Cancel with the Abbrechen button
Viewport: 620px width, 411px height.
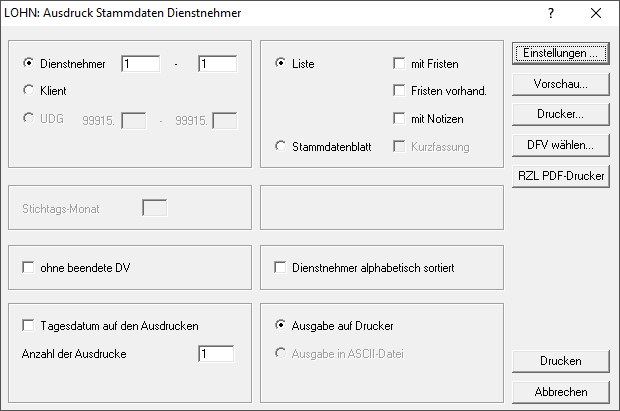[x=560, y=391]
